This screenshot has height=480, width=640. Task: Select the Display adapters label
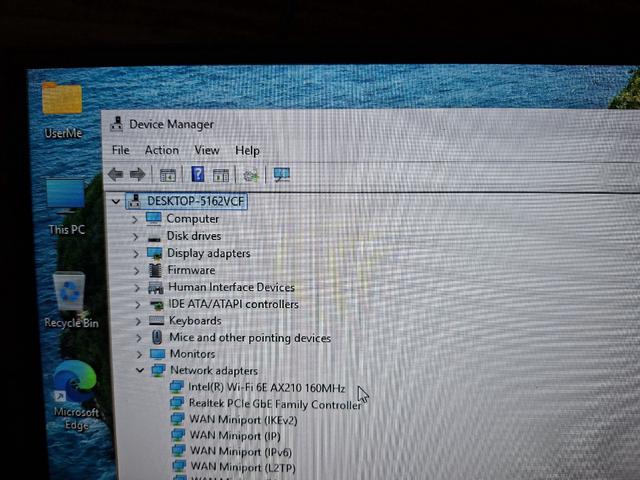(x=209, y=253)
